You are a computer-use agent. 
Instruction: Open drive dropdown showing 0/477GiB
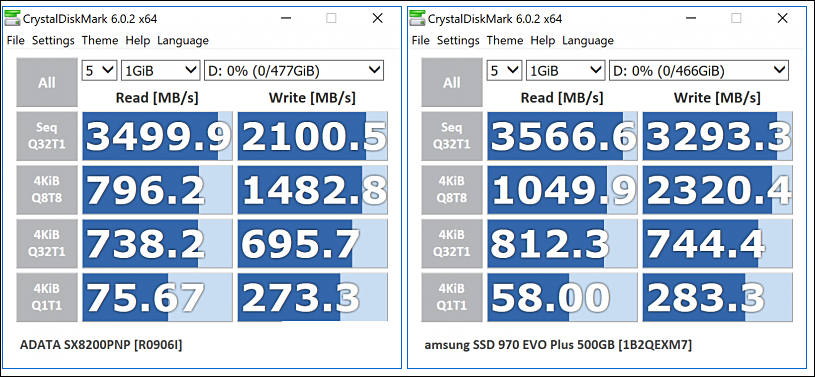point(294,70)
